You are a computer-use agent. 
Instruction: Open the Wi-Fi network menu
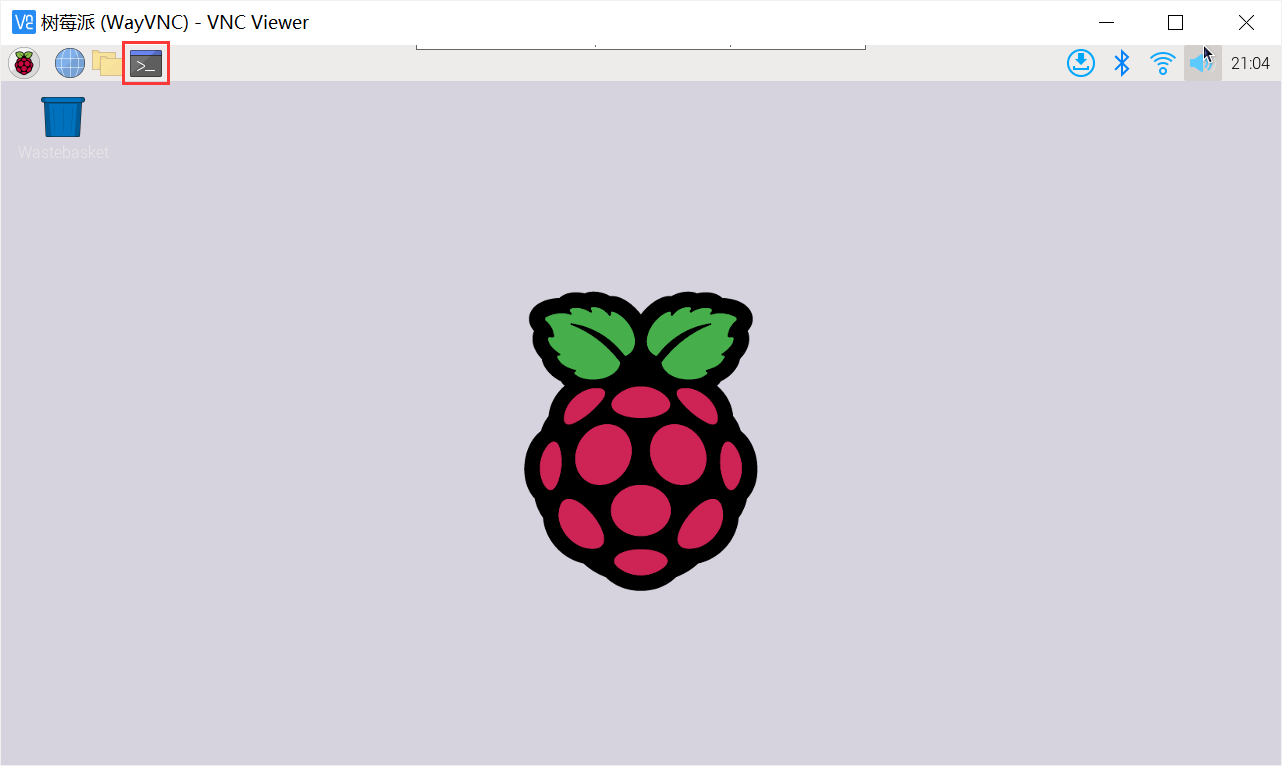[x=1162, y=63]
